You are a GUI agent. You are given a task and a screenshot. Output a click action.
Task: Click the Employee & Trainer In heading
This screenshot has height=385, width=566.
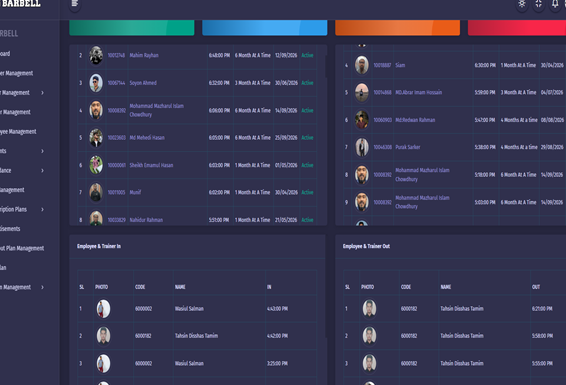[x=99, y=246]
